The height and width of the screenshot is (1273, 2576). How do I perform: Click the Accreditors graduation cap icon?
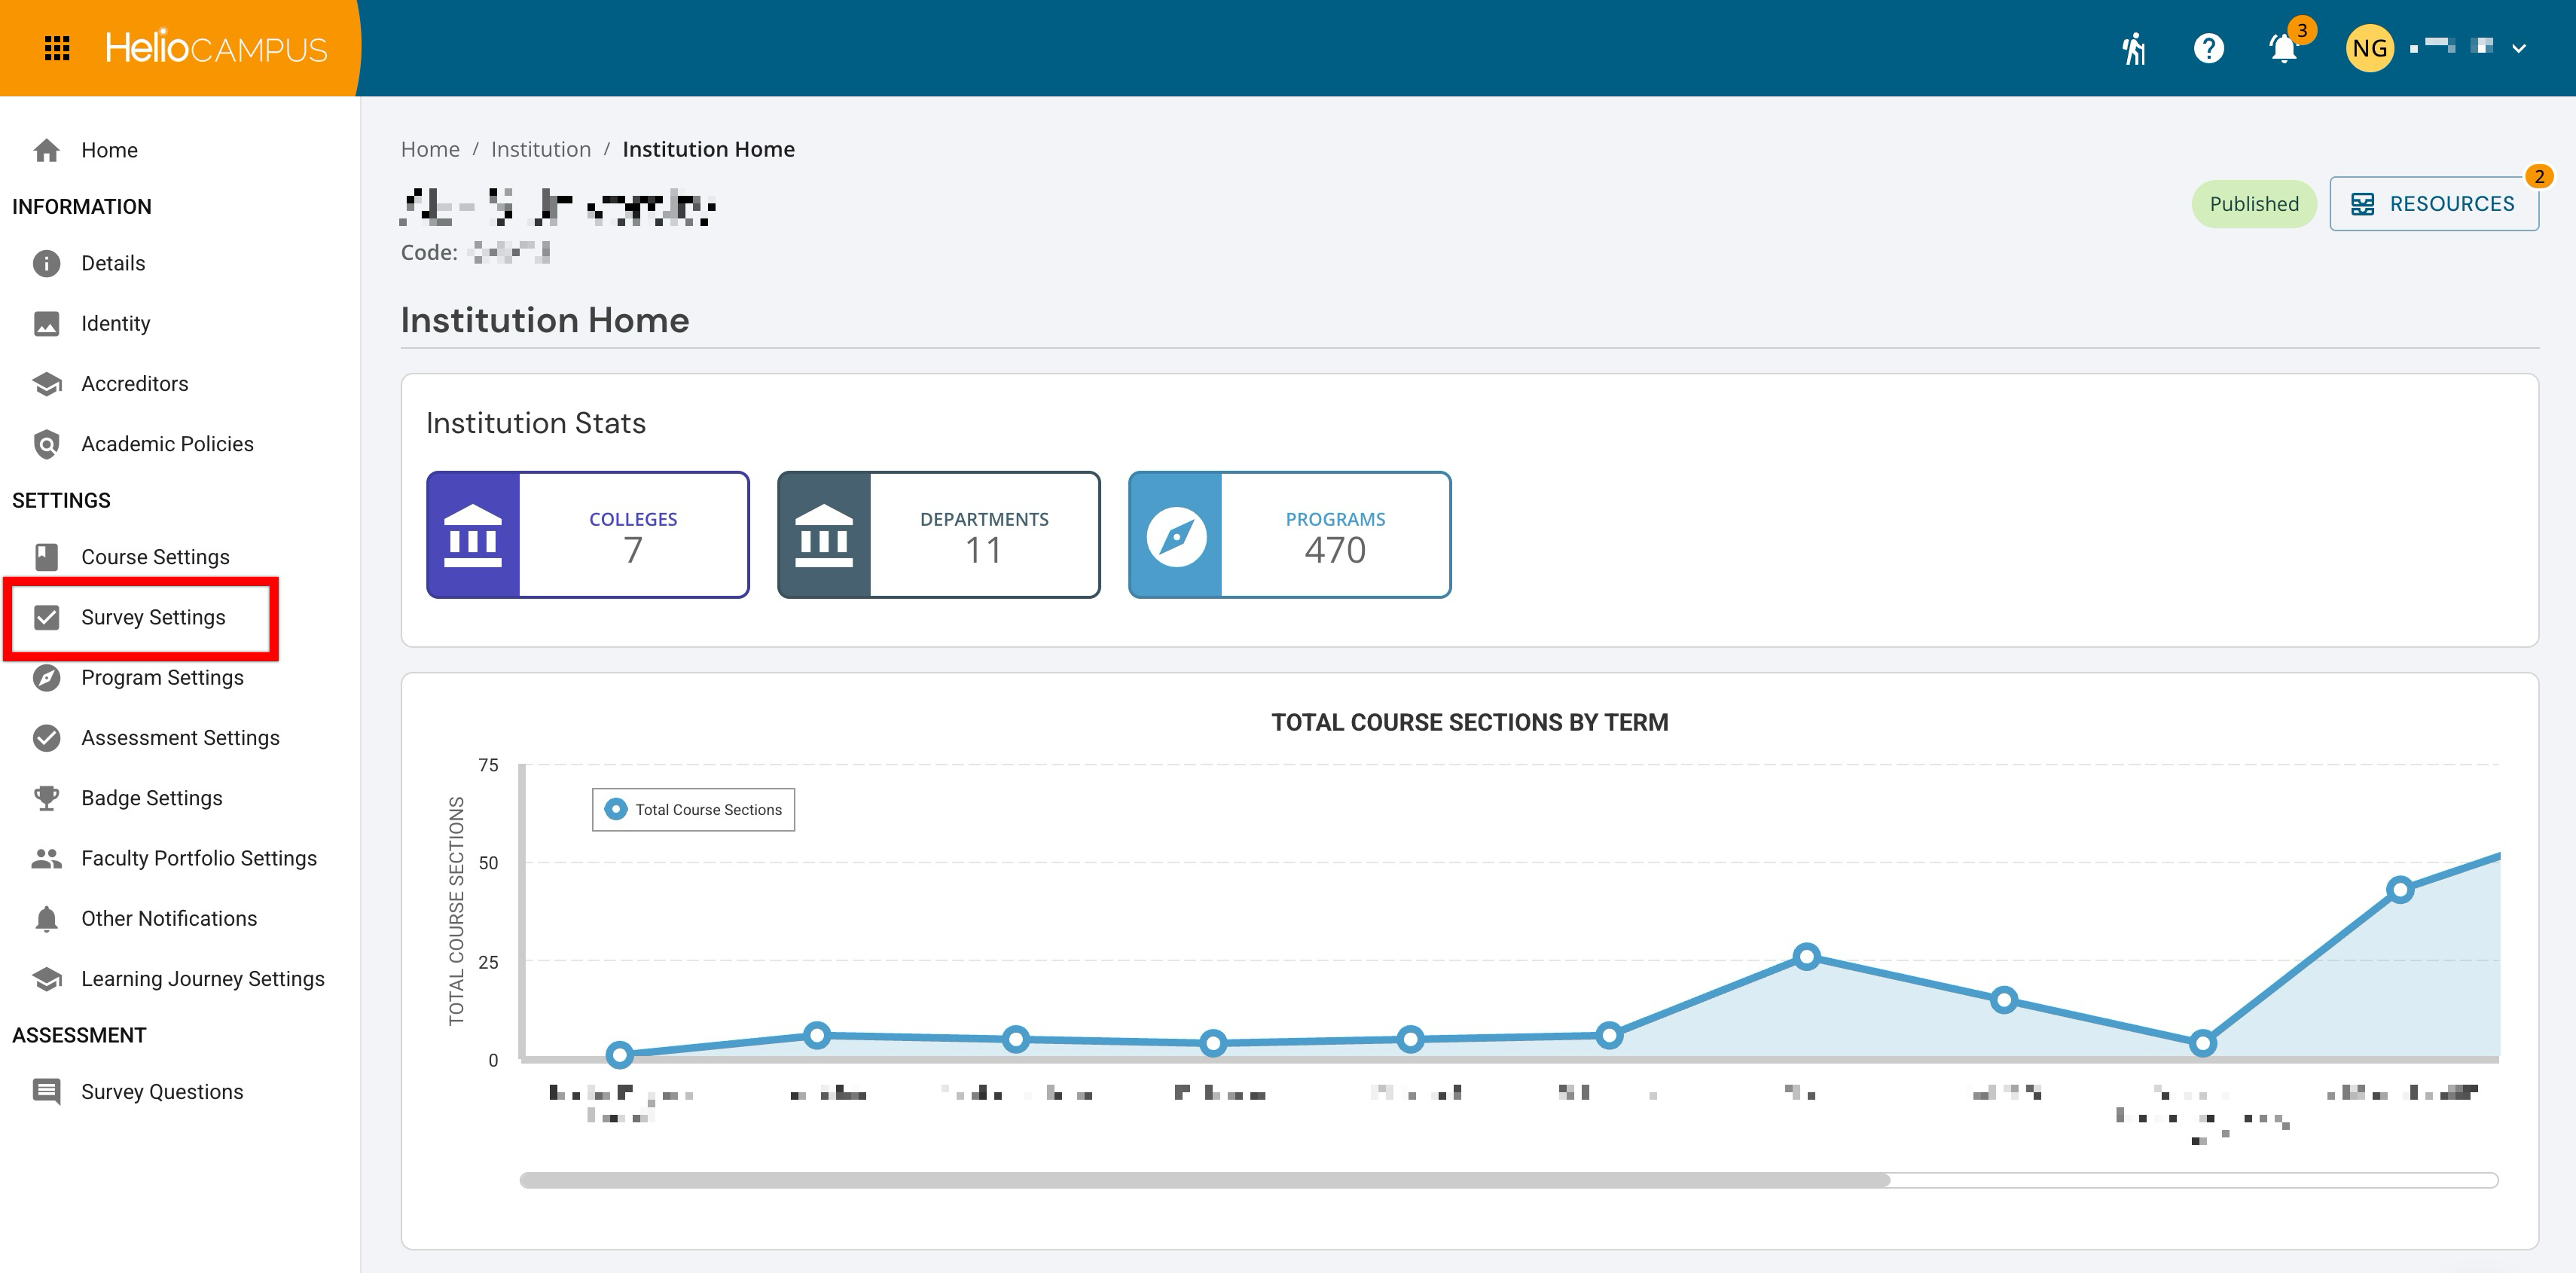point(46,383)
